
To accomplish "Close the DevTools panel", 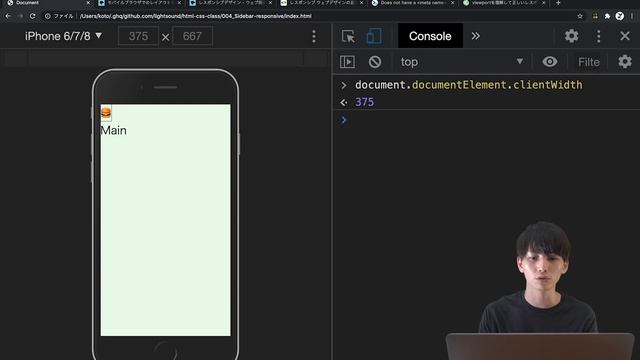I will coord(625,36).
